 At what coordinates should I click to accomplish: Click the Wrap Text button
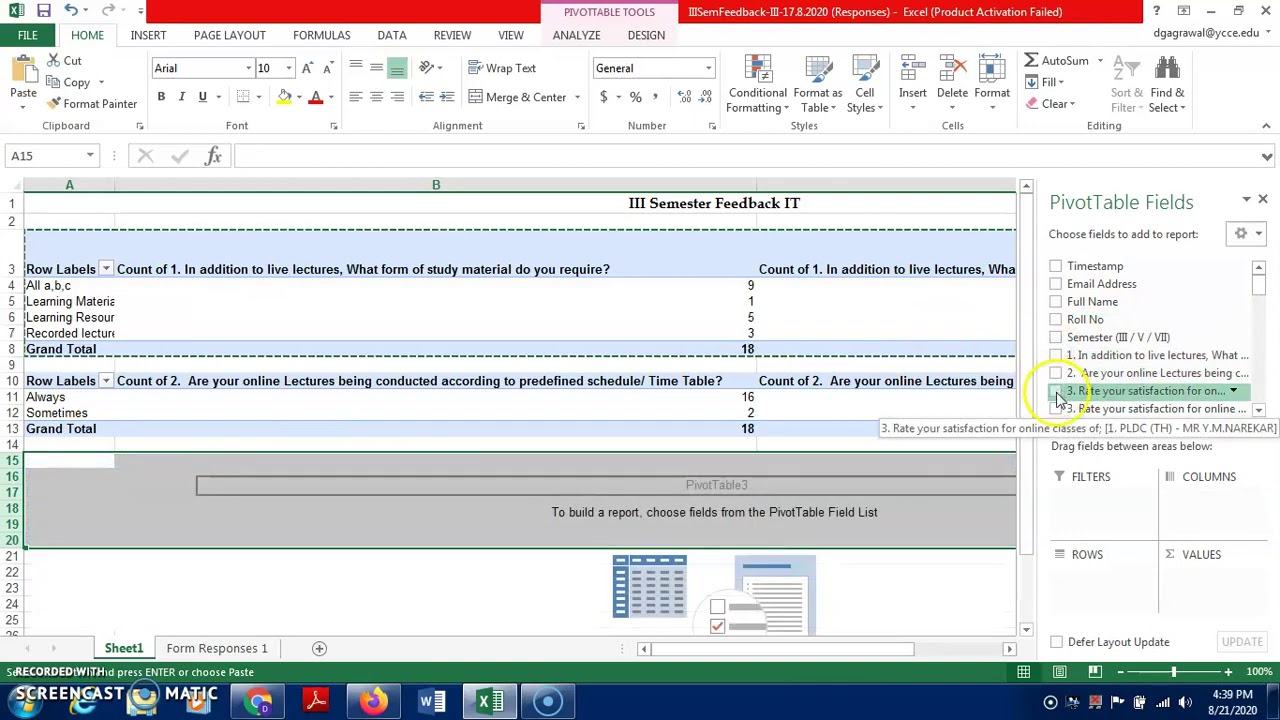[501, 68]
